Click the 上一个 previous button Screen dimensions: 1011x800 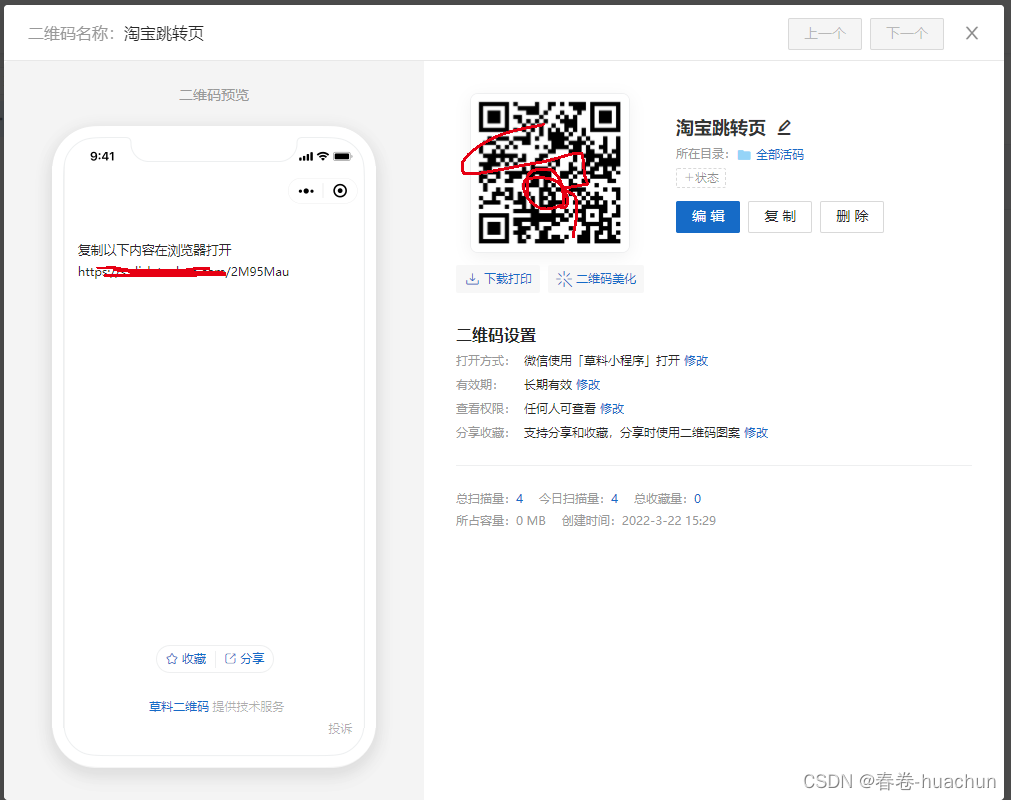(x=825, y=34)
